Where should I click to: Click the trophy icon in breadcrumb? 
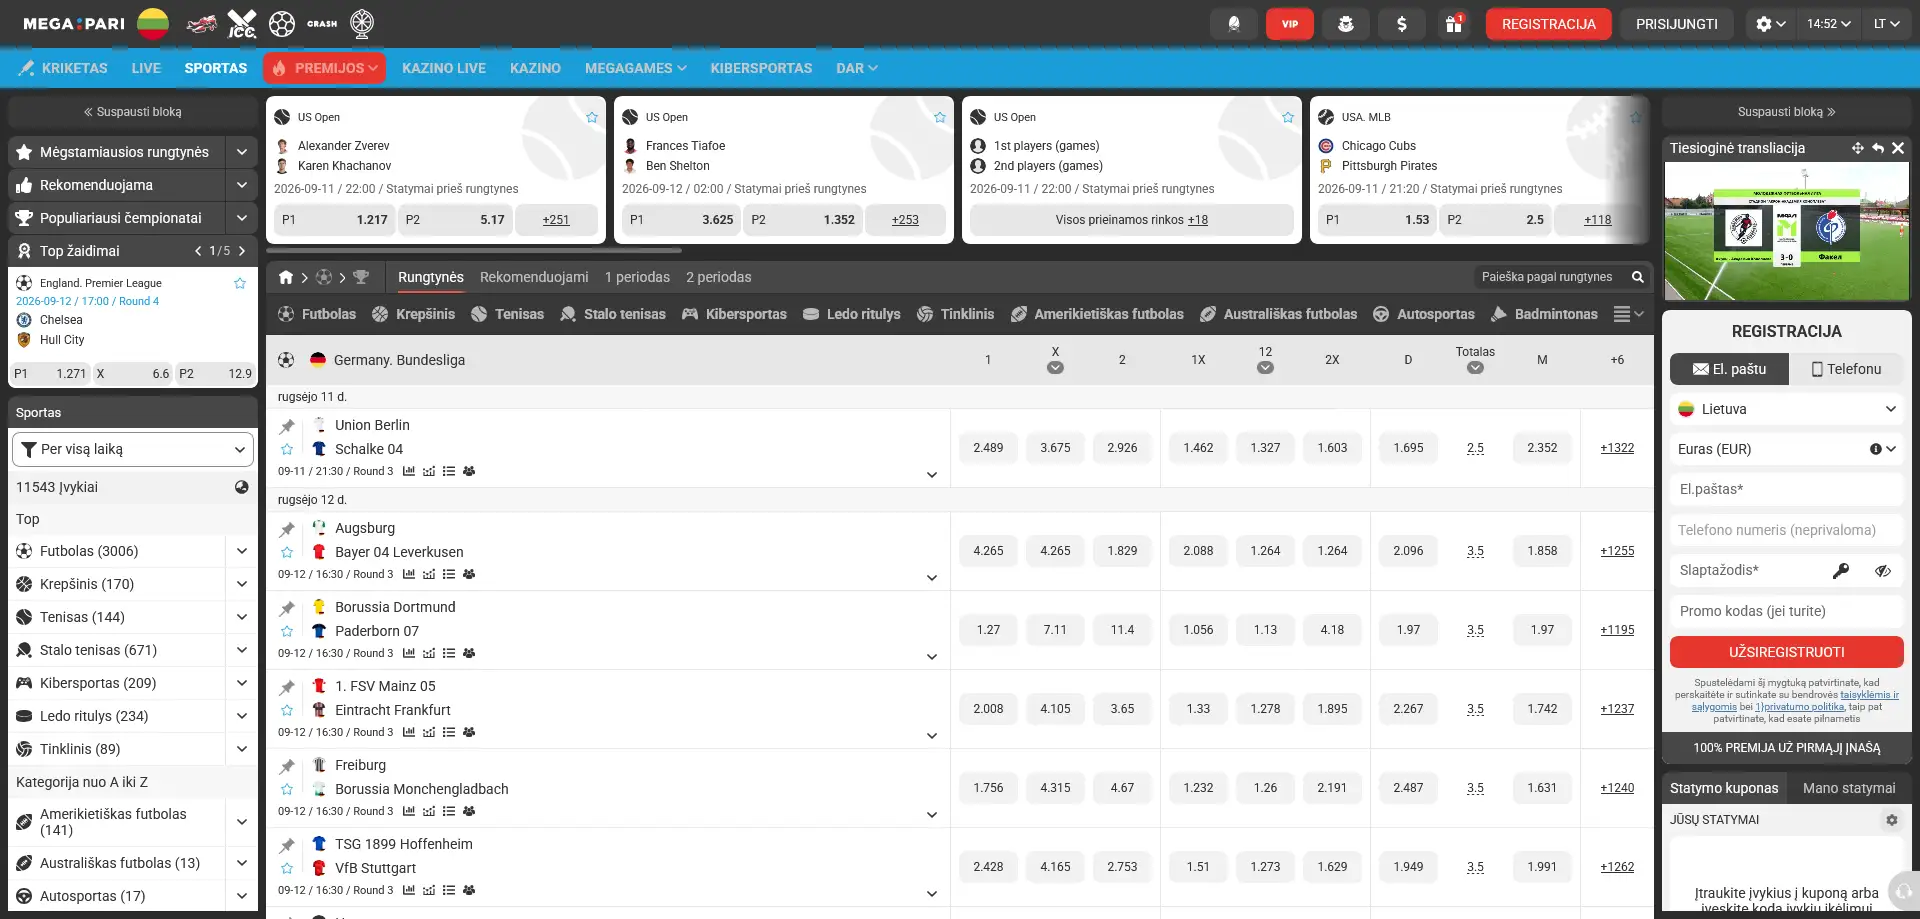361,277
